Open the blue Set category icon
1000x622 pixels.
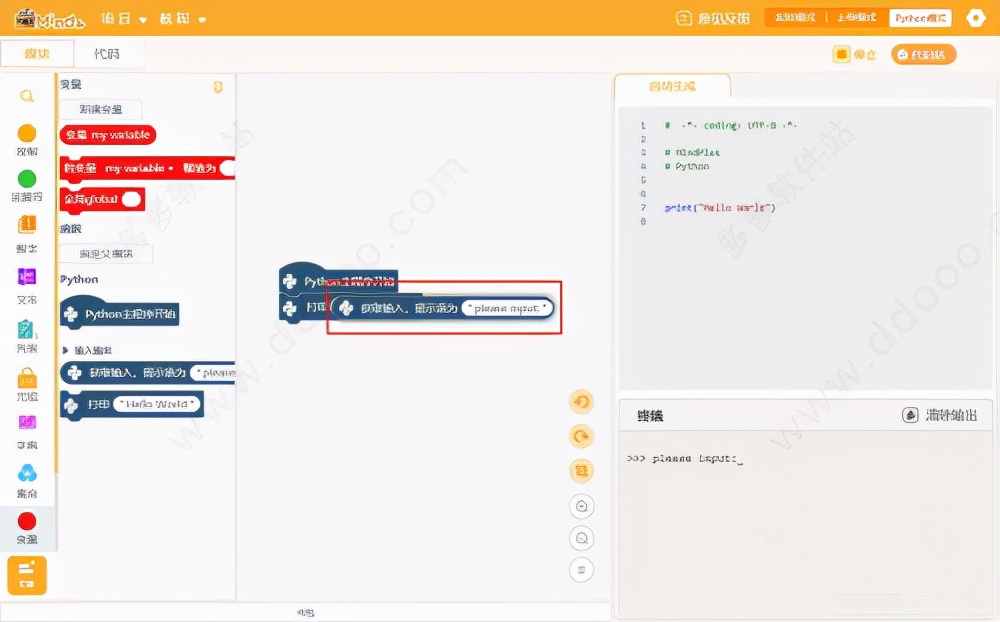(x=27, y=473)
